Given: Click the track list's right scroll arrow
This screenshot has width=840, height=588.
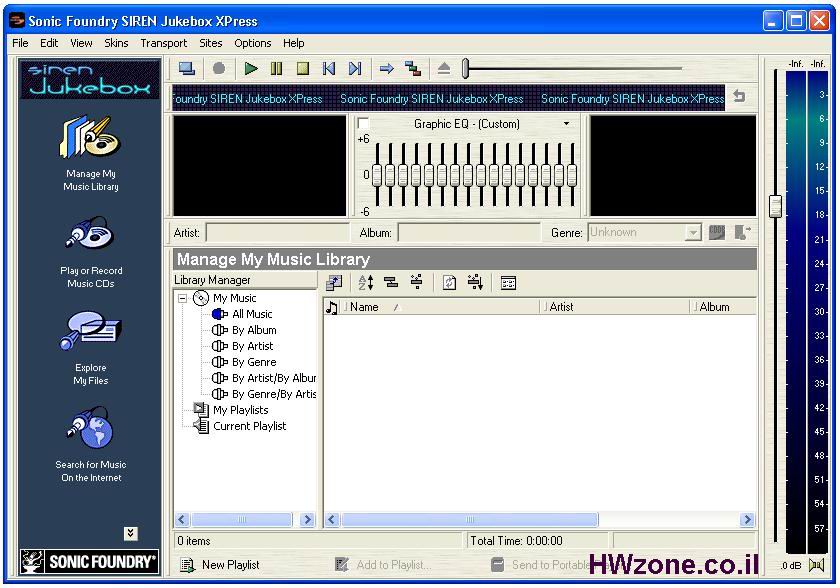Looking at the screenshot, I should click(x=747, y=519).
